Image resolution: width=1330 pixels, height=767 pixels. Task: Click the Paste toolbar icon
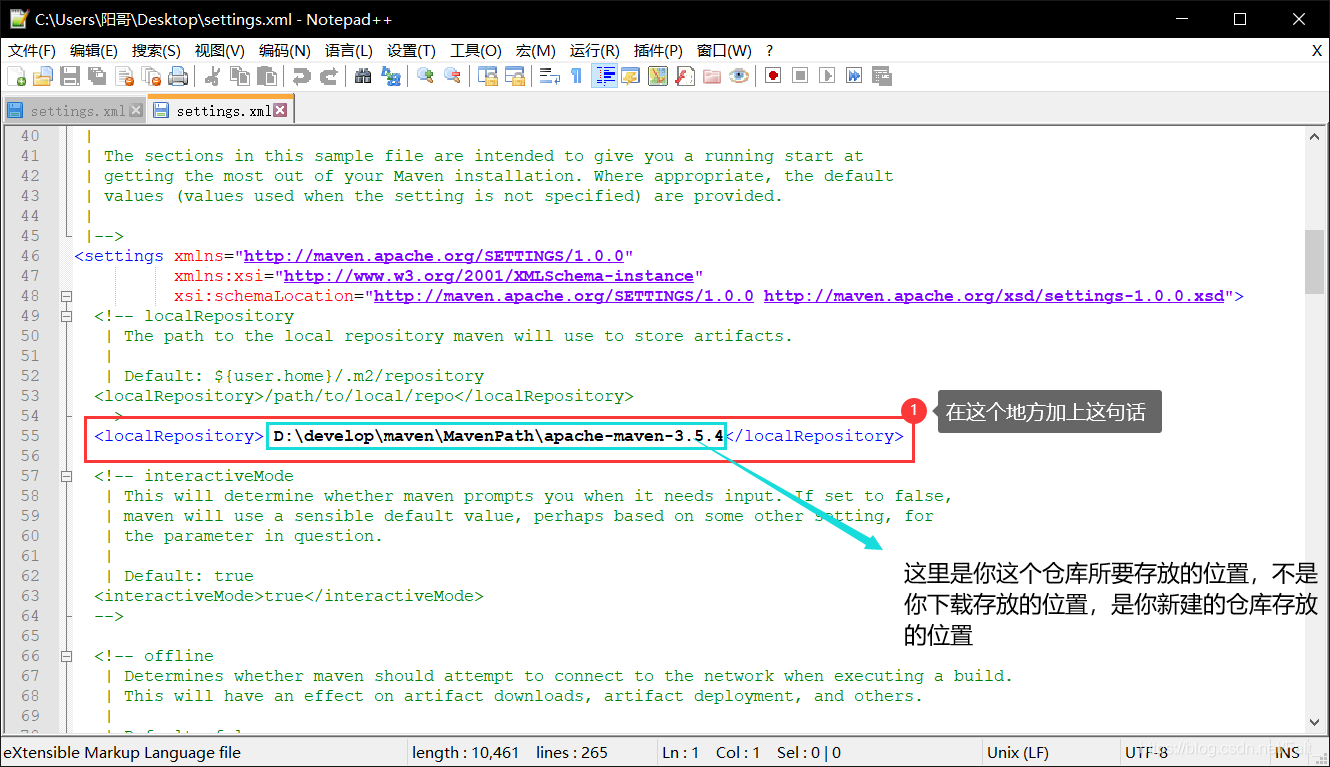(x=266, y=76)
